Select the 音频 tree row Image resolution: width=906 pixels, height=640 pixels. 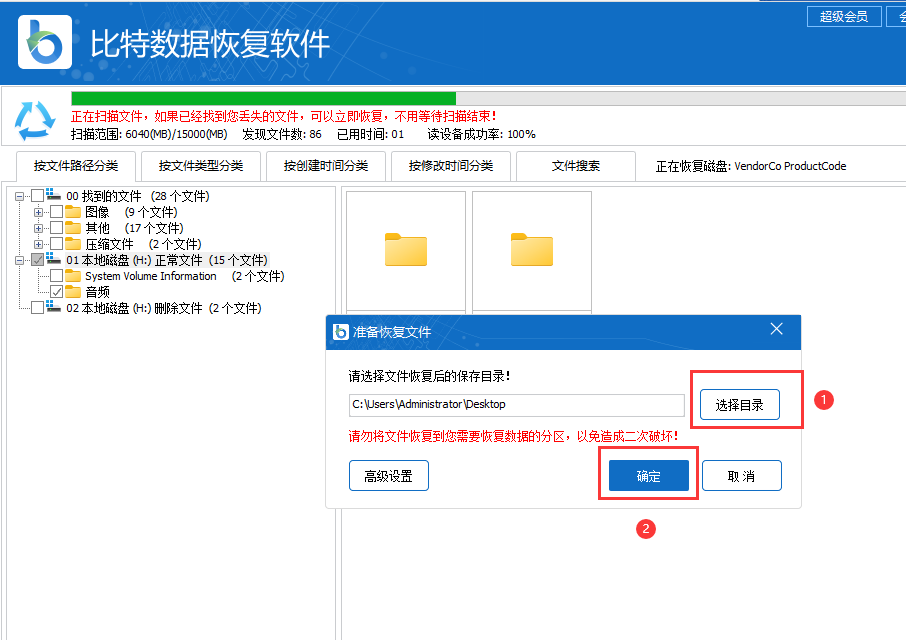pos(97,292)
